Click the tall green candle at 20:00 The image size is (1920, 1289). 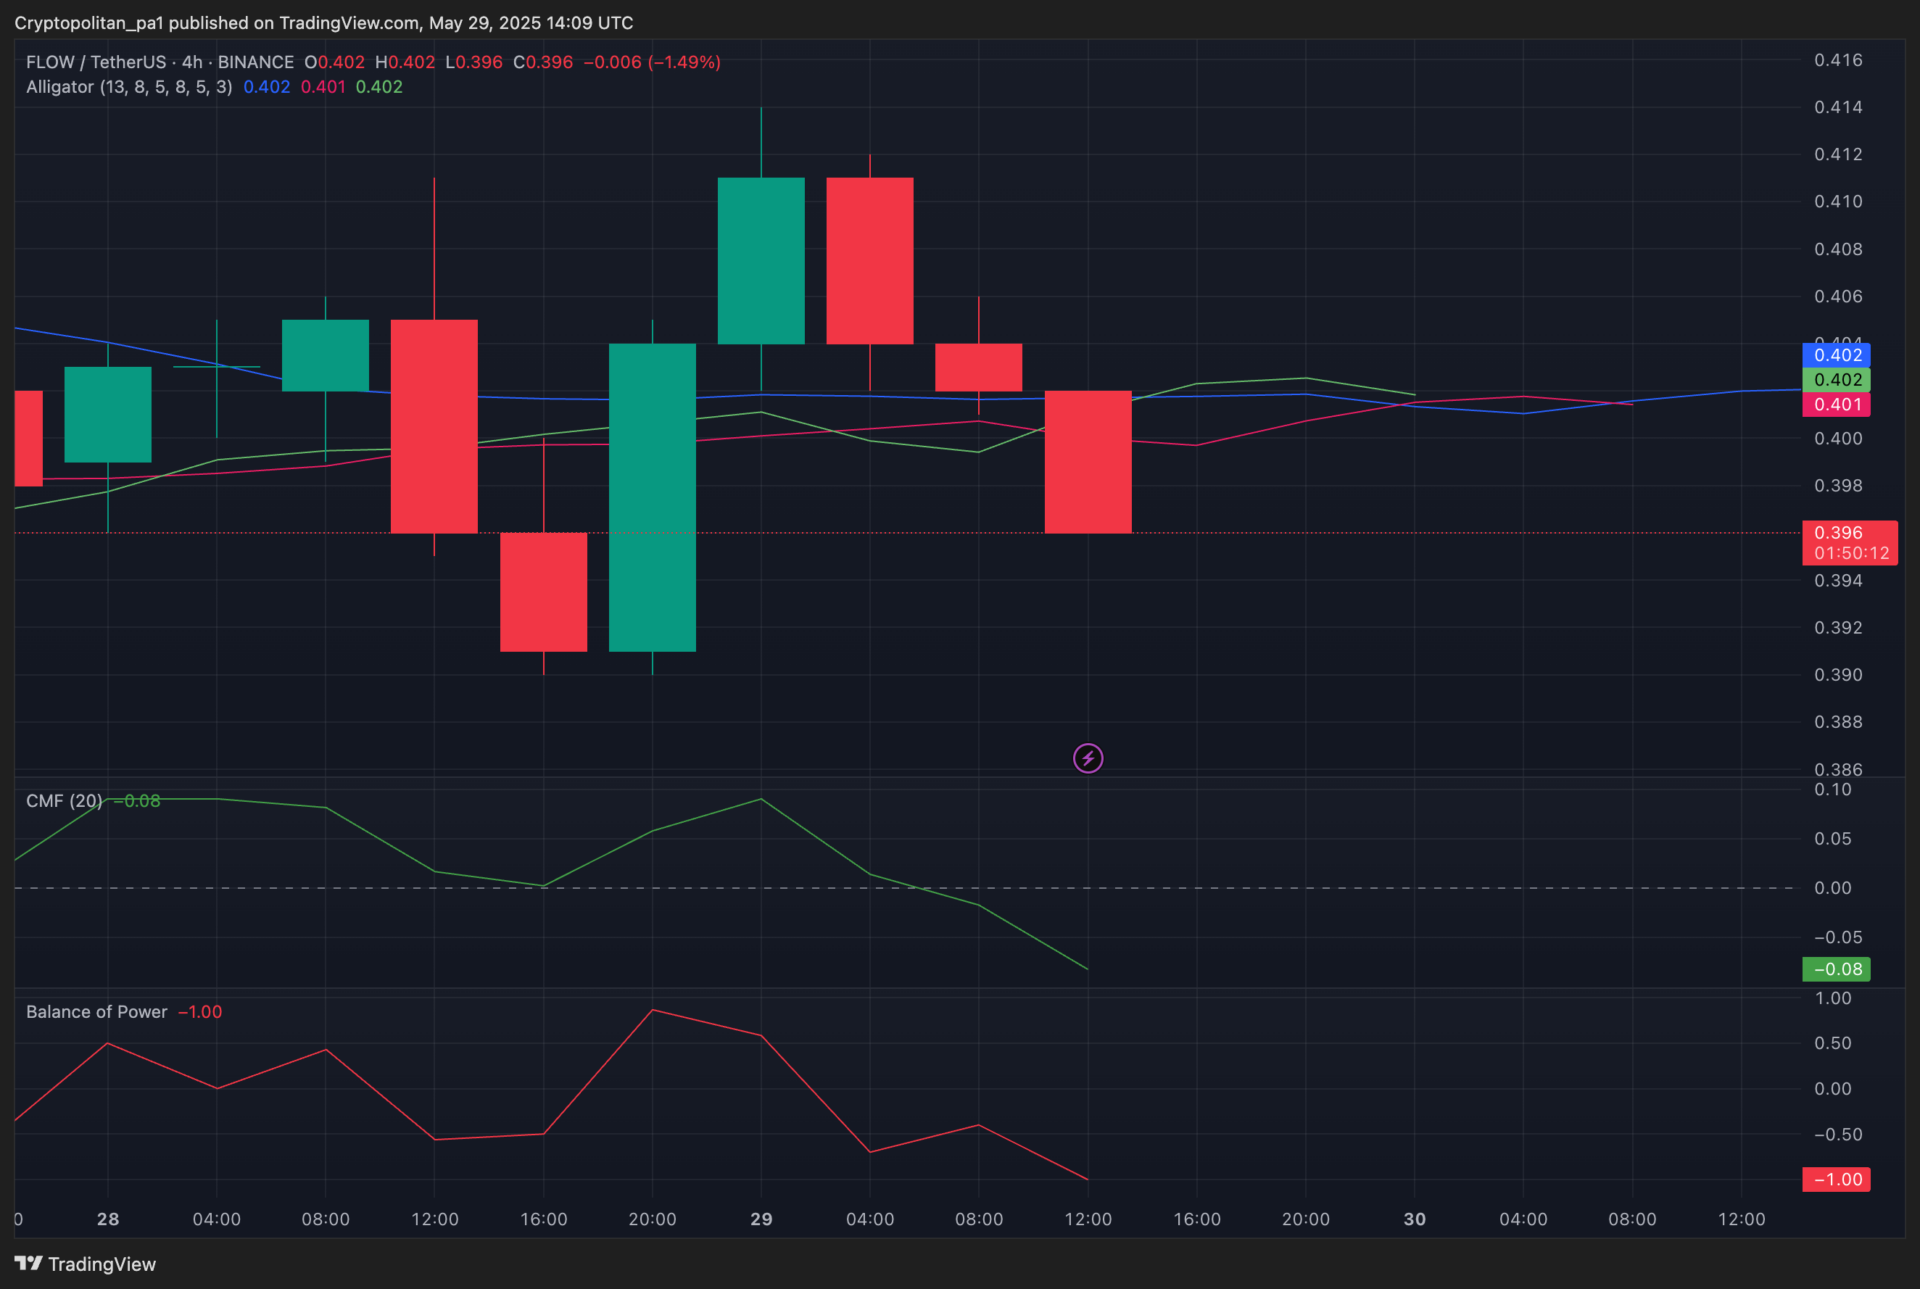coord(652,497)
